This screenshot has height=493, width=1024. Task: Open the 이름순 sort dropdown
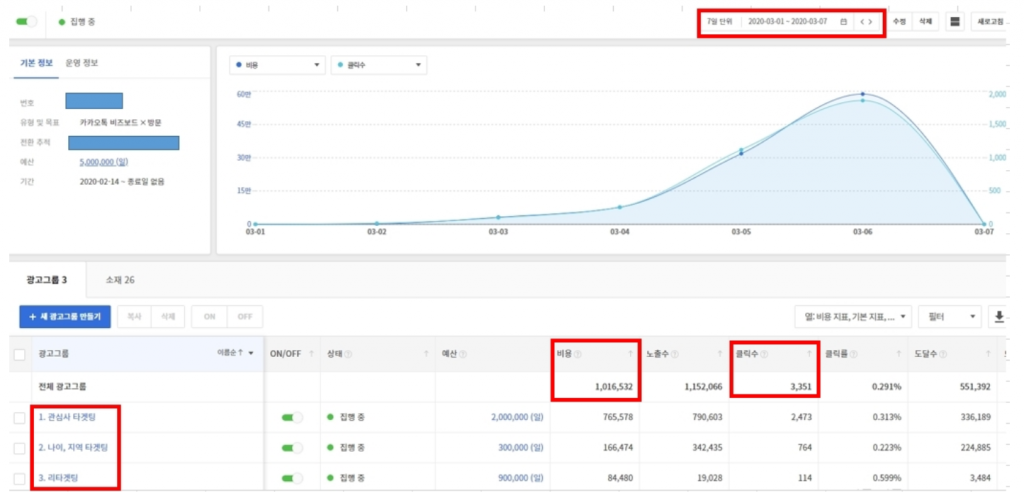coord(236,353)
